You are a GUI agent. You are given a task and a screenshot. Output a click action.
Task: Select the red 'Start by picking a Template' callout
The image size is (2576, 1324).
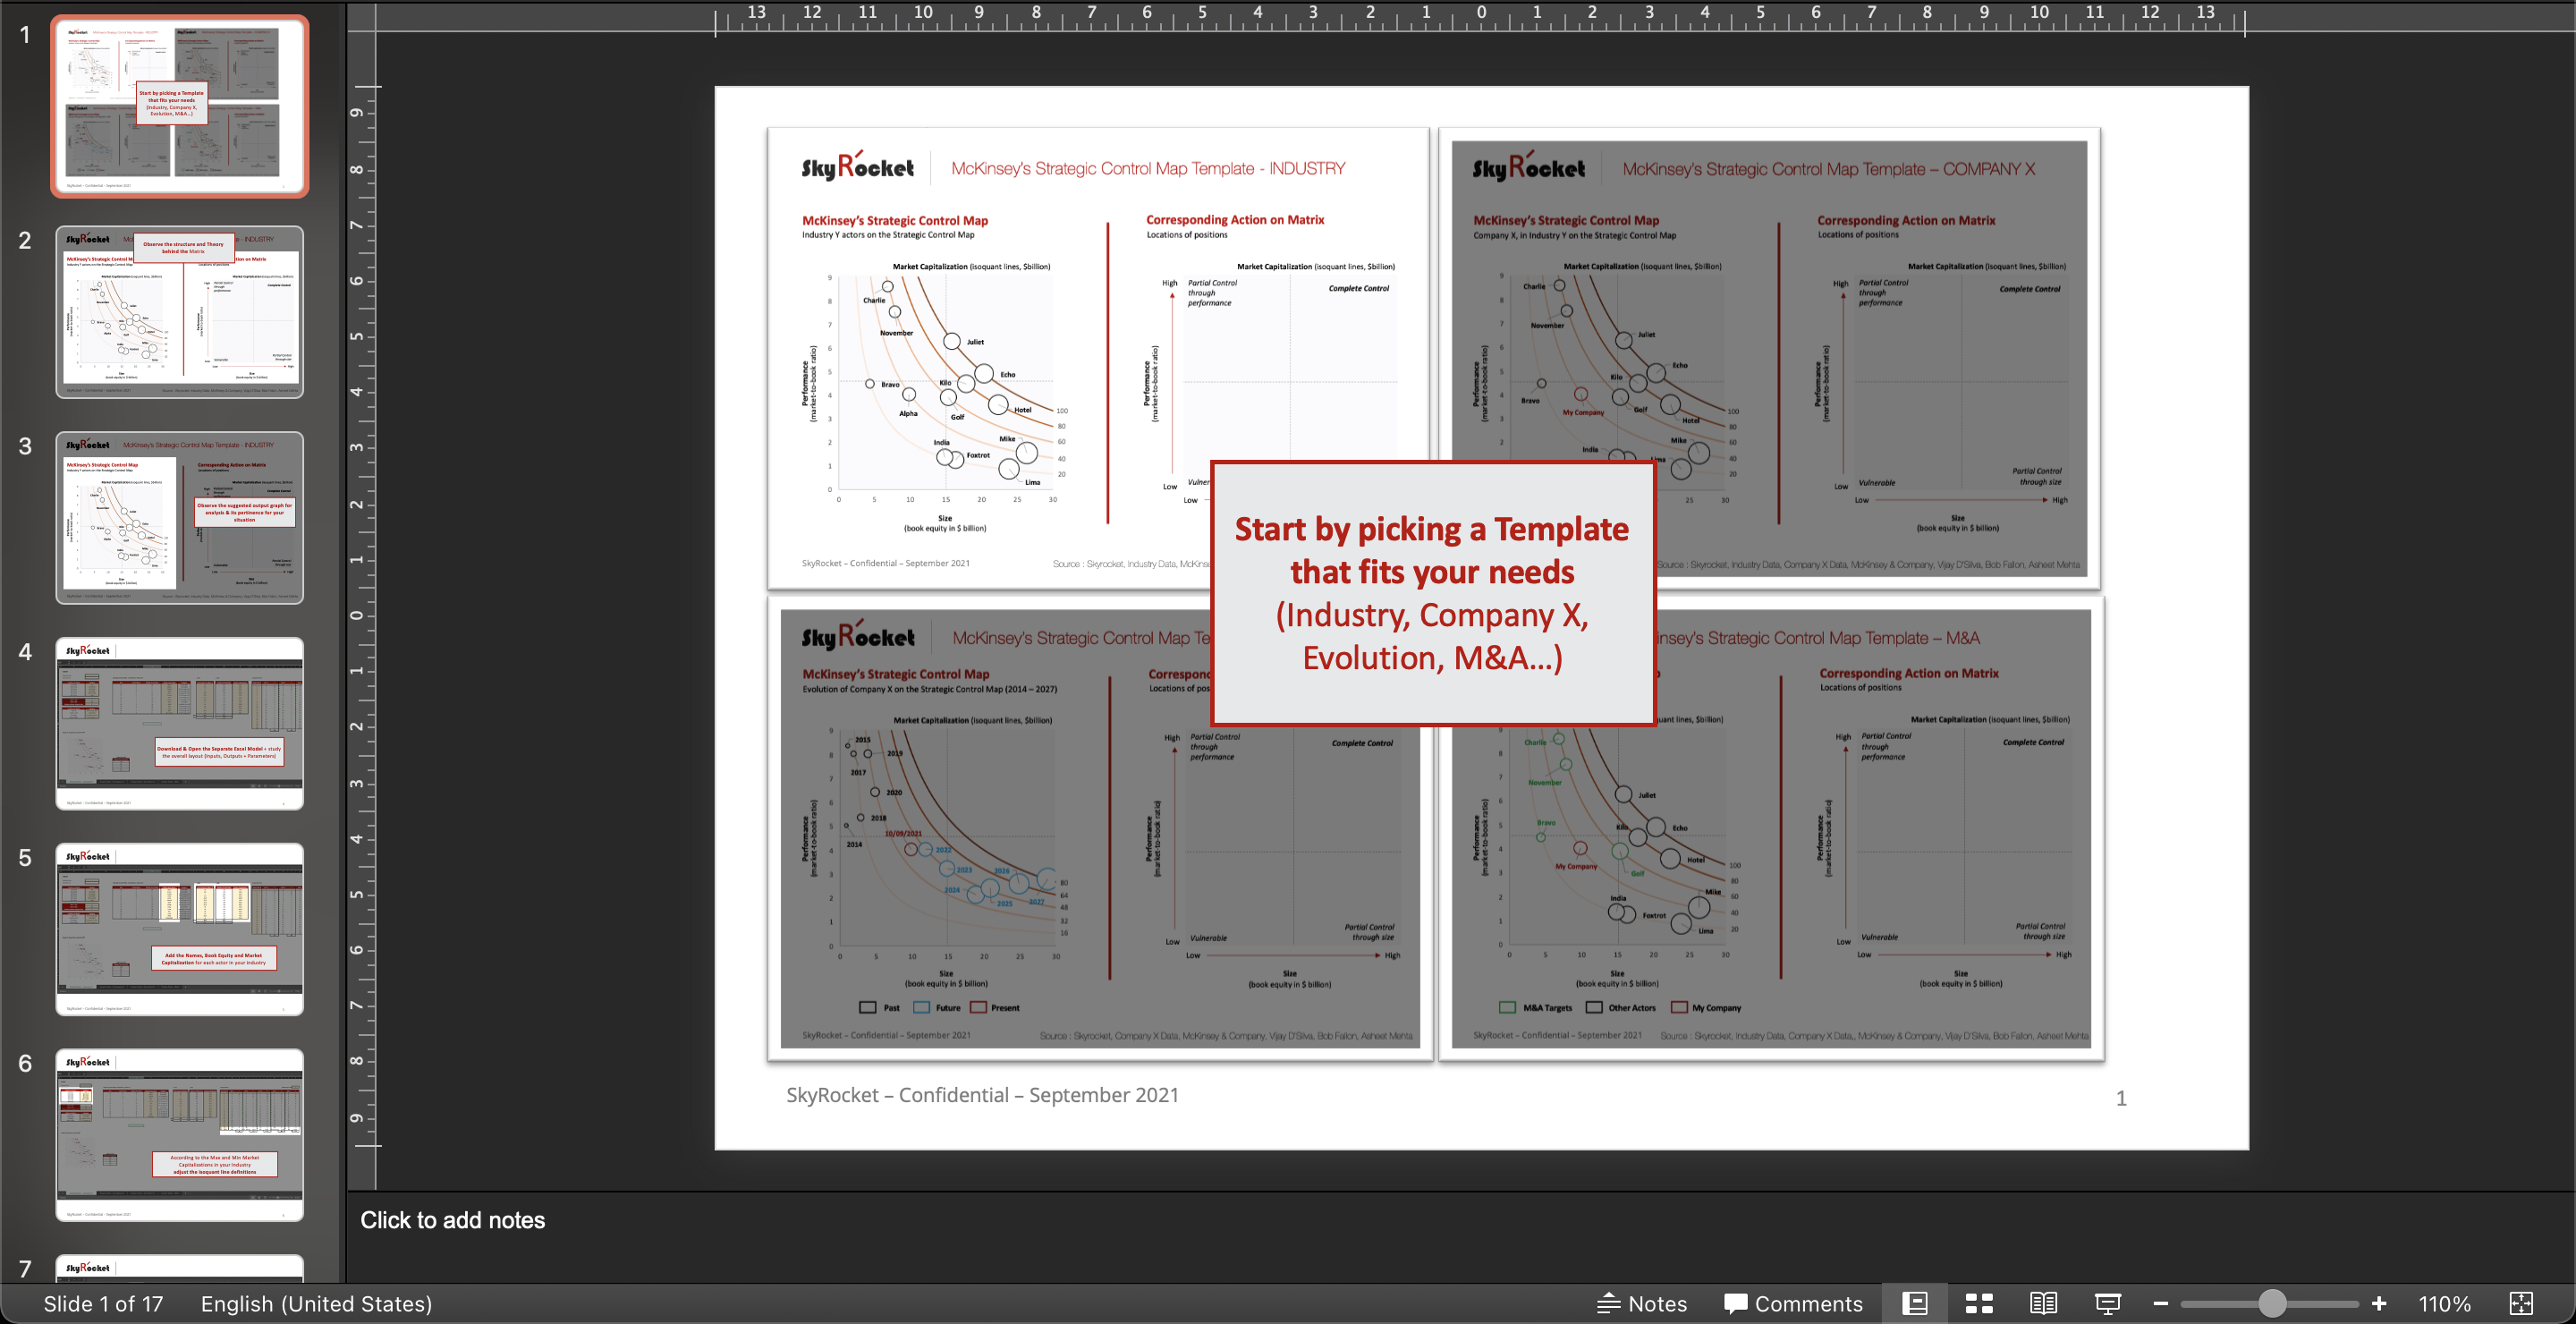click(x=1432, y=593)
